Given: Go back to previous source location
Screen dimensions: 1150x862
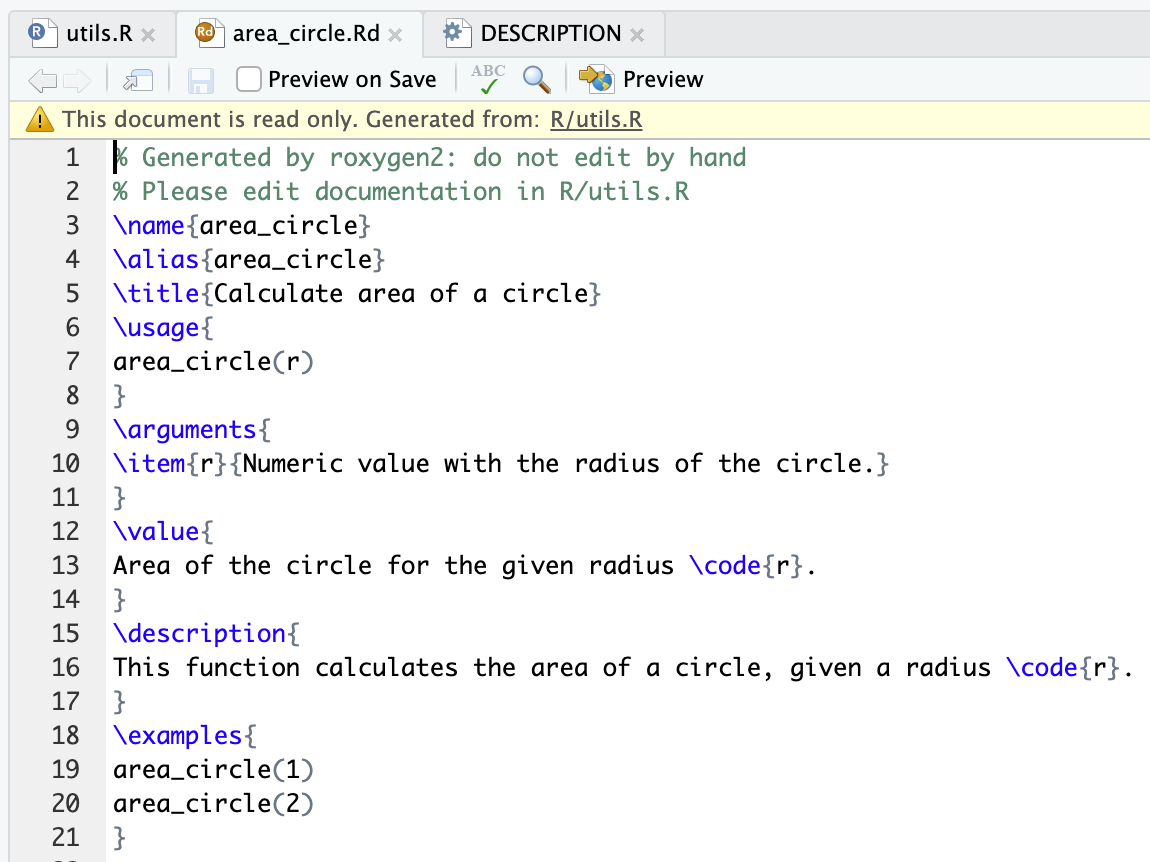Looking at the screenshot, I should pos(42,80).
